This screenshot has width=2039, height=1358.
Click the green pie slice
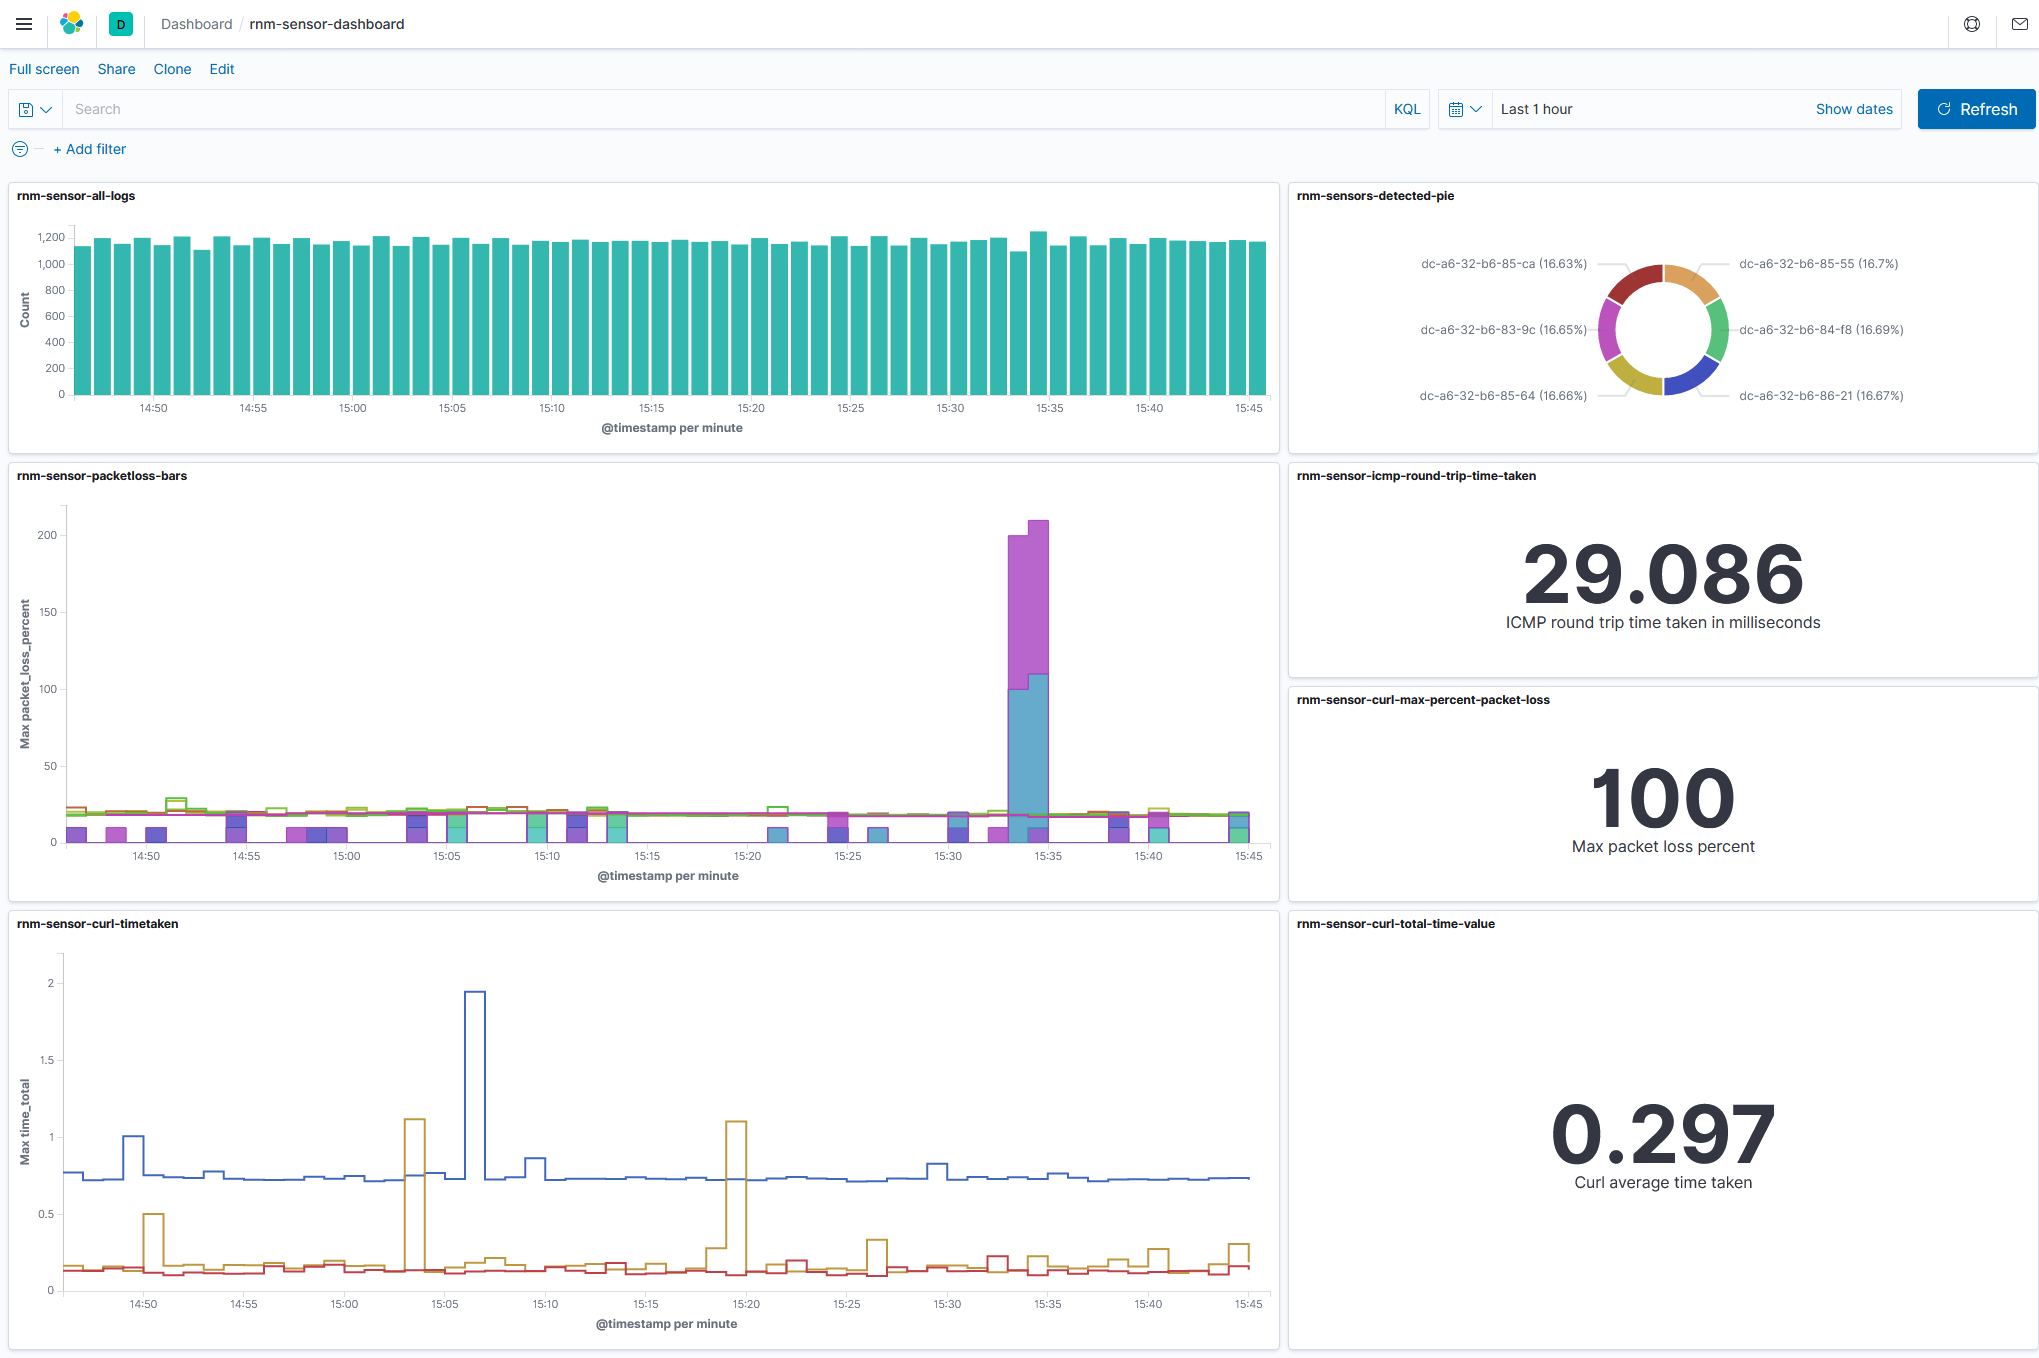(x=1718, y=330)
